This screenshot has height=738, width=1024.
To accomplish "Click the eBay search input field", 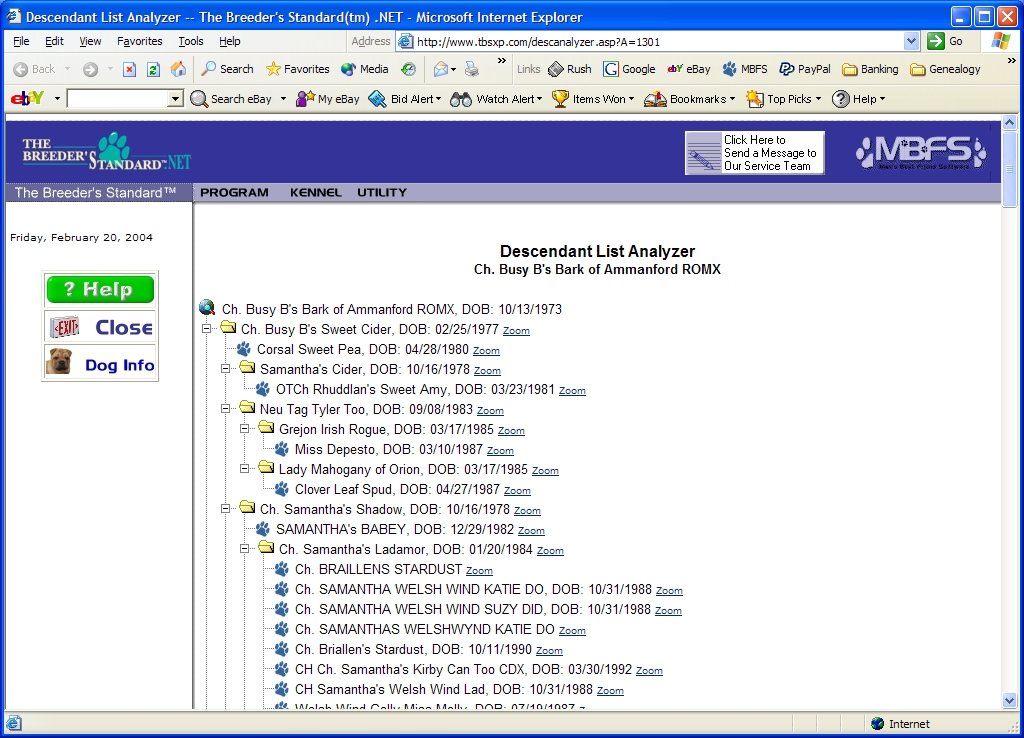I will pos(117,99).
